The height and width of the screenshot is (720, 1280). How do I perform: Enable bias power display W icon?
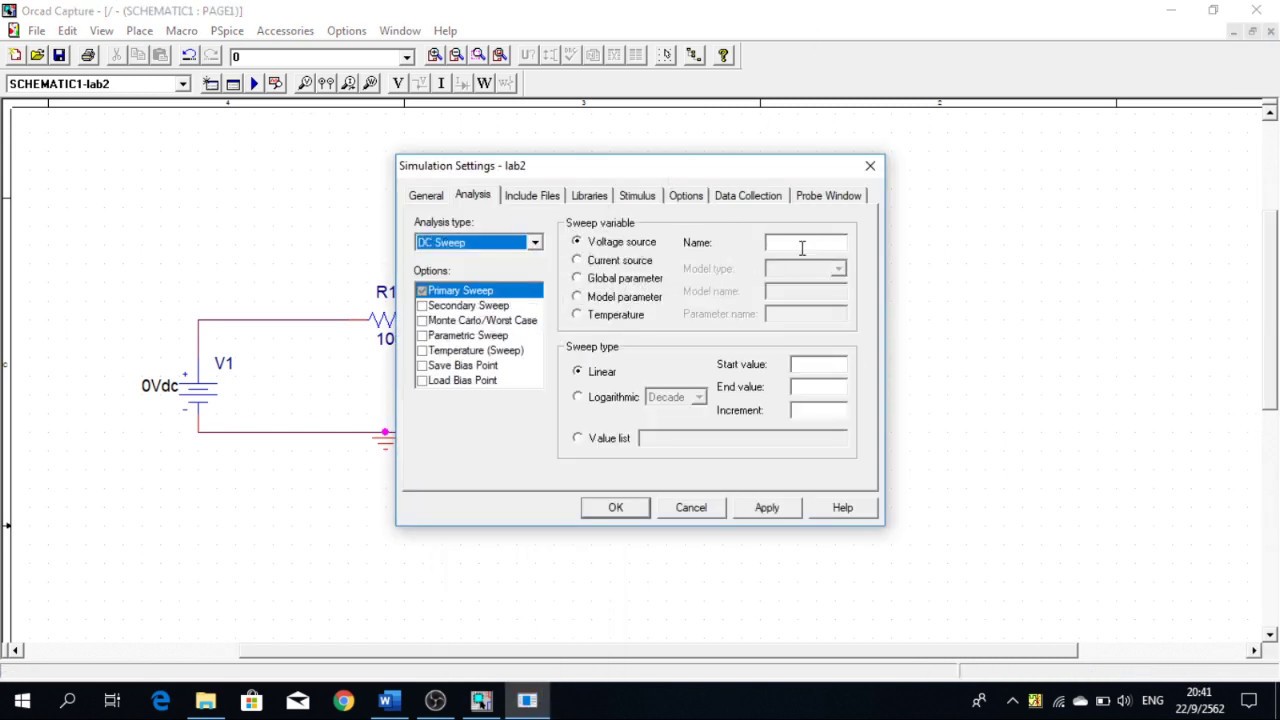484,84
